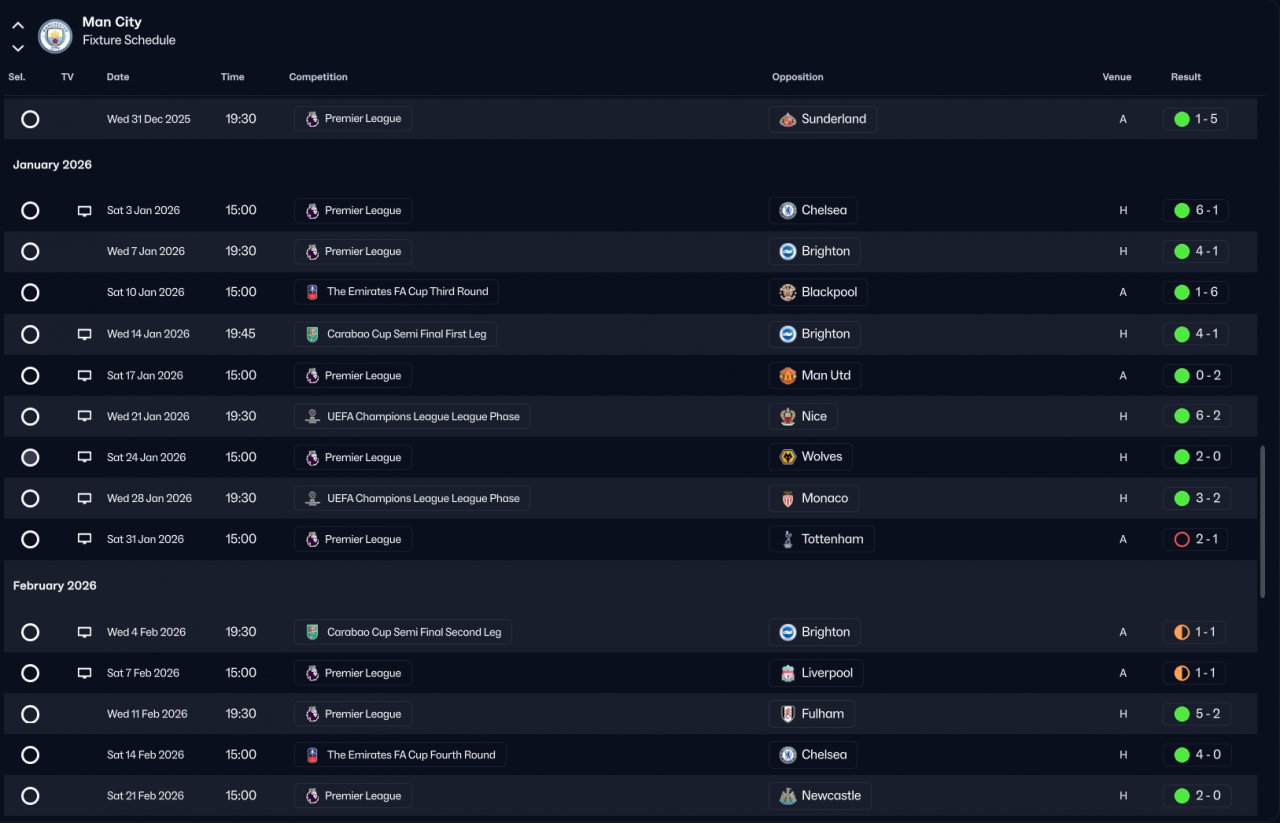1280x823 pixels.
Task: Click TV icon in the Nice row
Action: click(85, 417)
